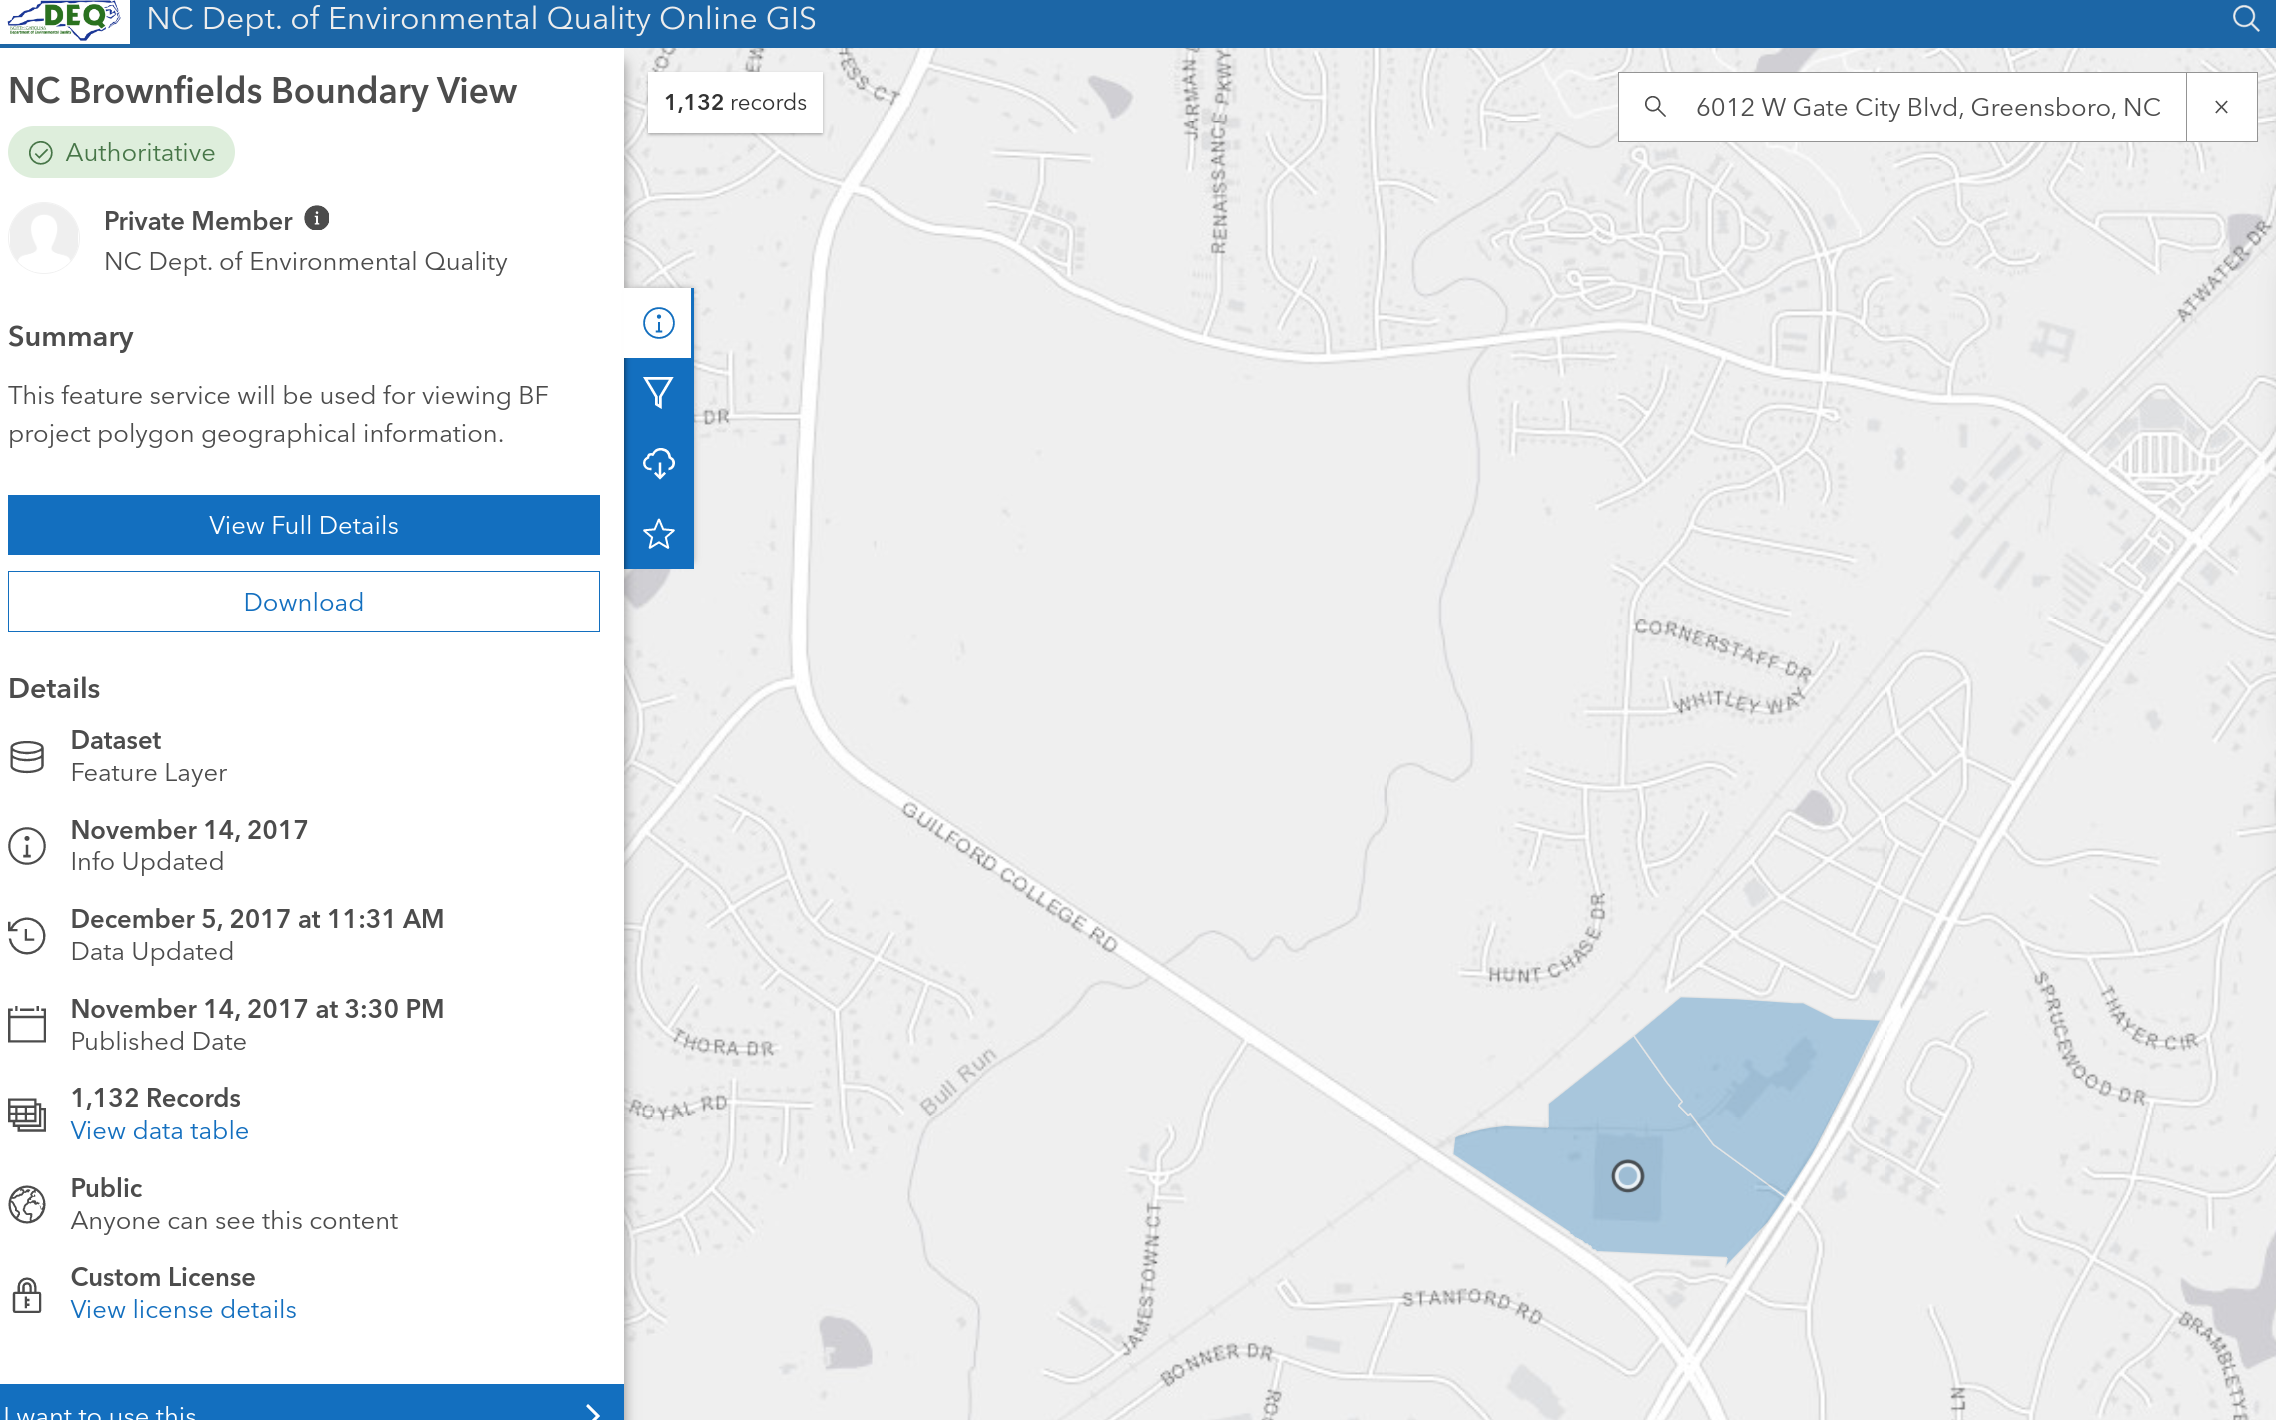
Task: Open the NC Brownfields Boundary View title
Action: pos(262,90)
